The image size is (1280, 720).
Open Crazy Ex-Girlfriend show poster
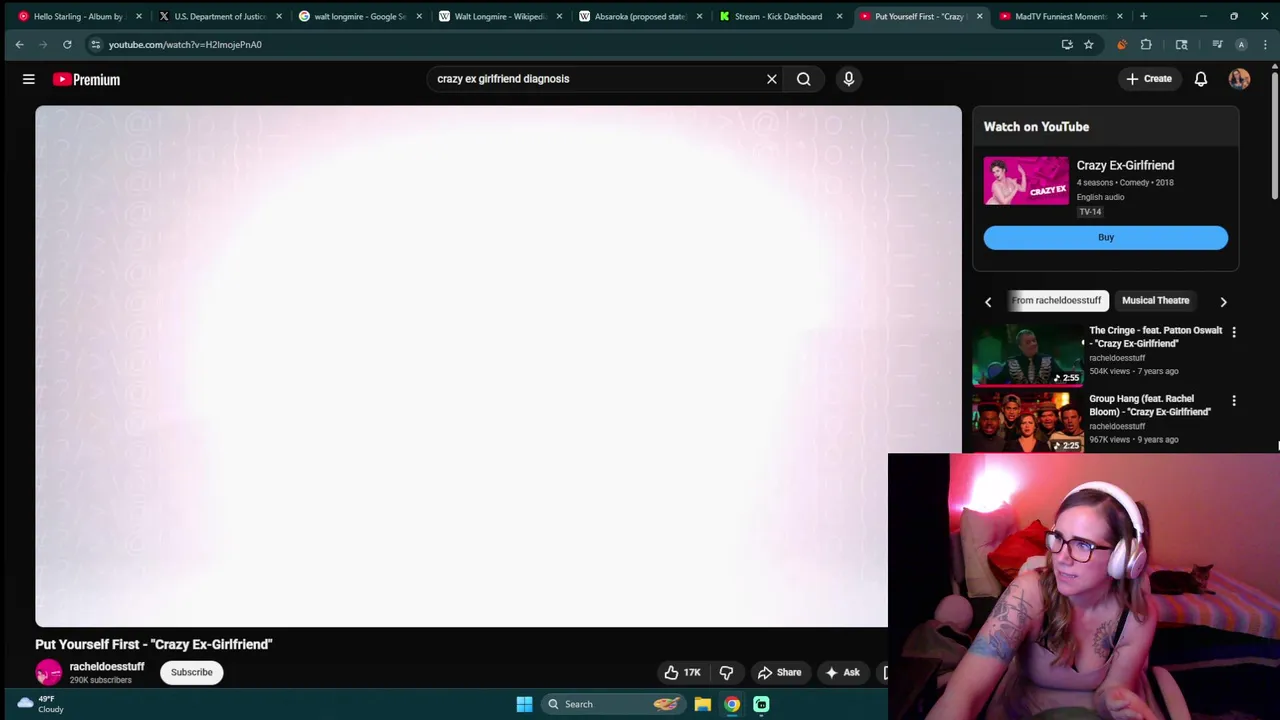1026,180
